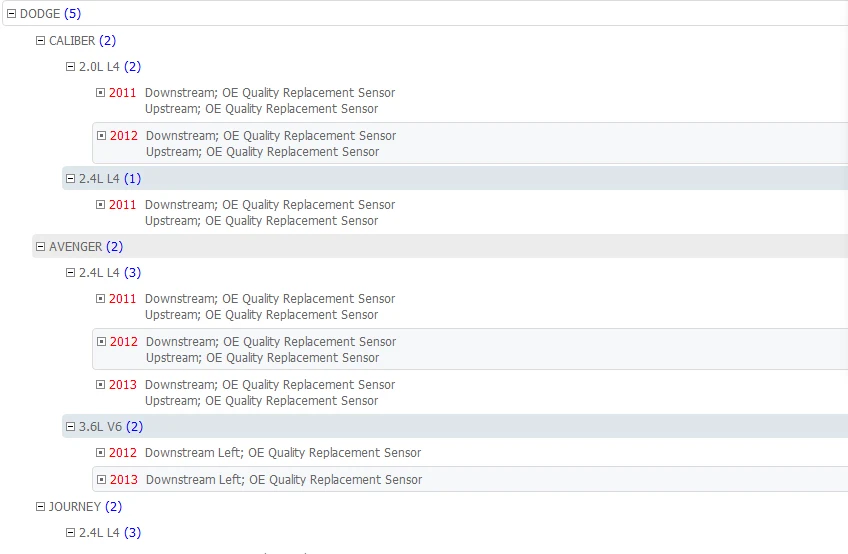Collapse the AVENGER model branch
This screenshot has height=554, width=848.
(41, 247)
